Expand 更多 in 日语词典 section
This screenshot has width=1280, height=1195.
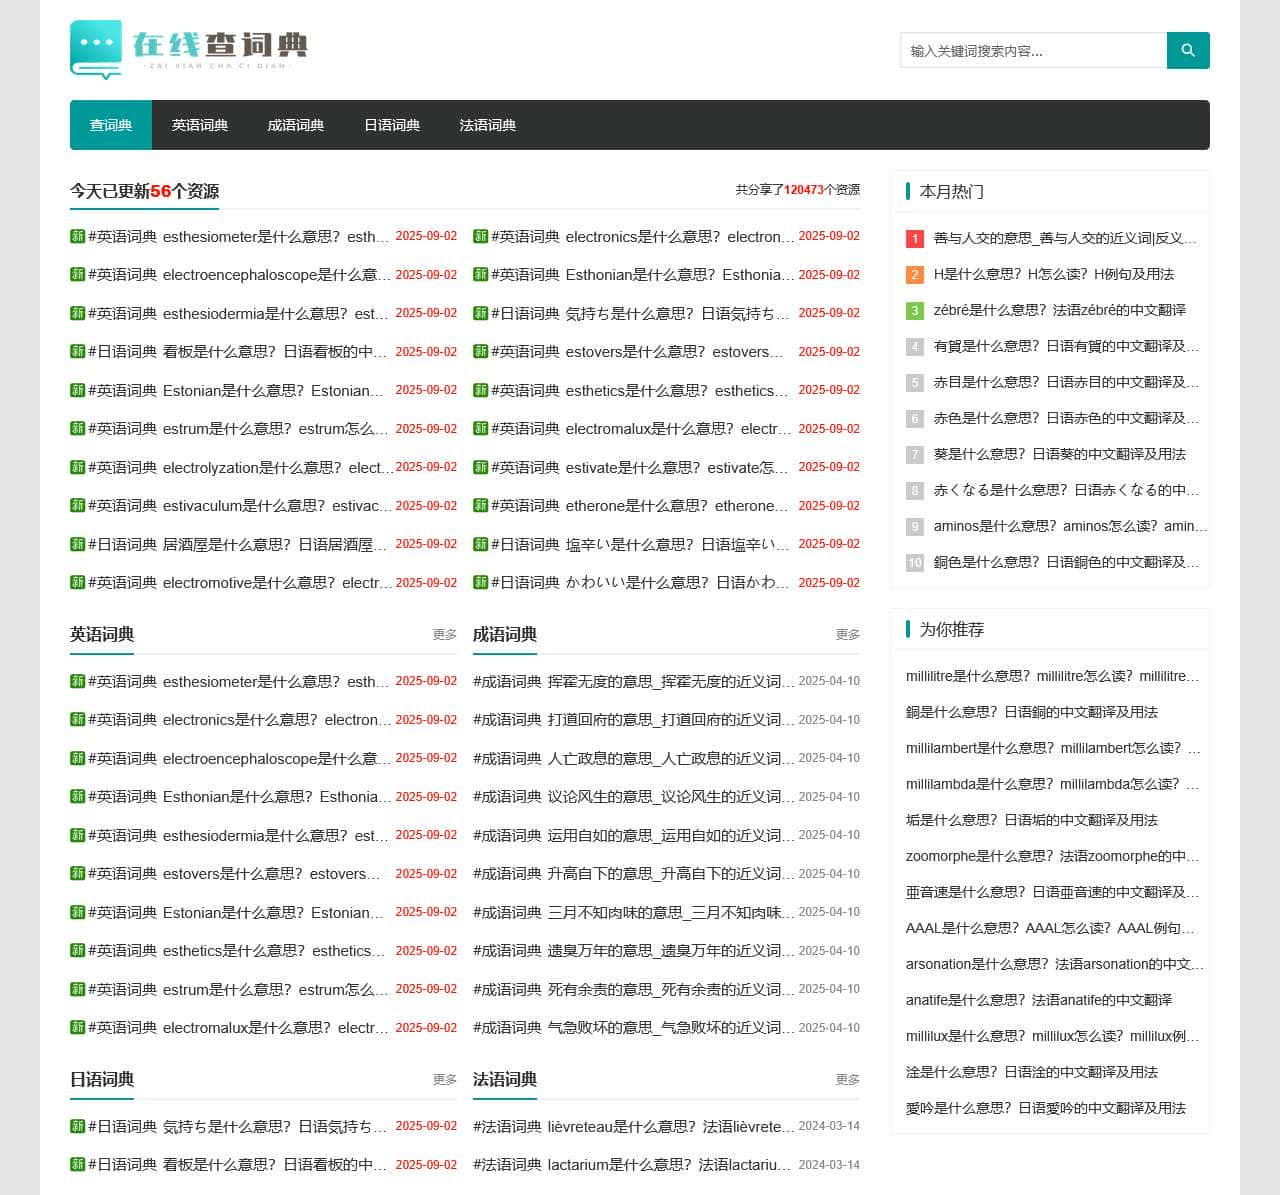444,1080
